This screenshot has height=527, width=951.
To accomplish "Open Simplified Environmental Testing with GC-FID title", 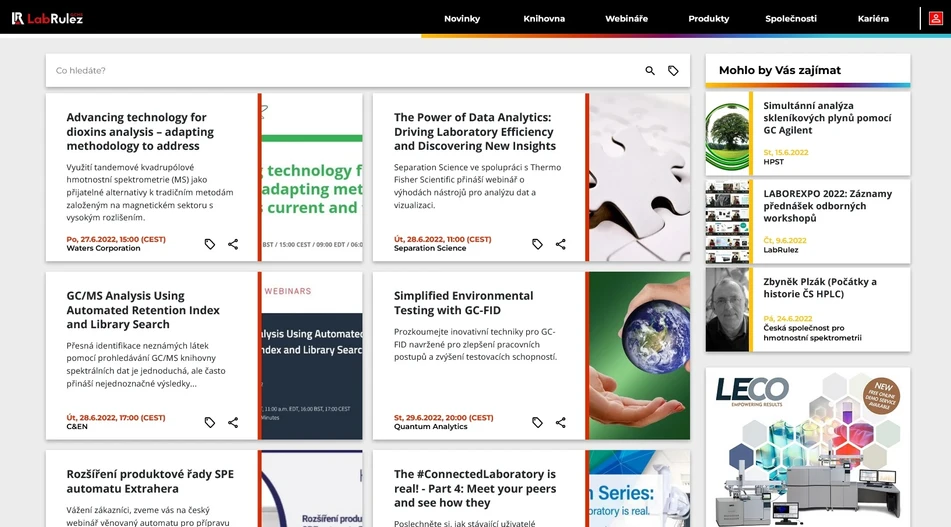I will pyautogui.click(x=463, y=303).
